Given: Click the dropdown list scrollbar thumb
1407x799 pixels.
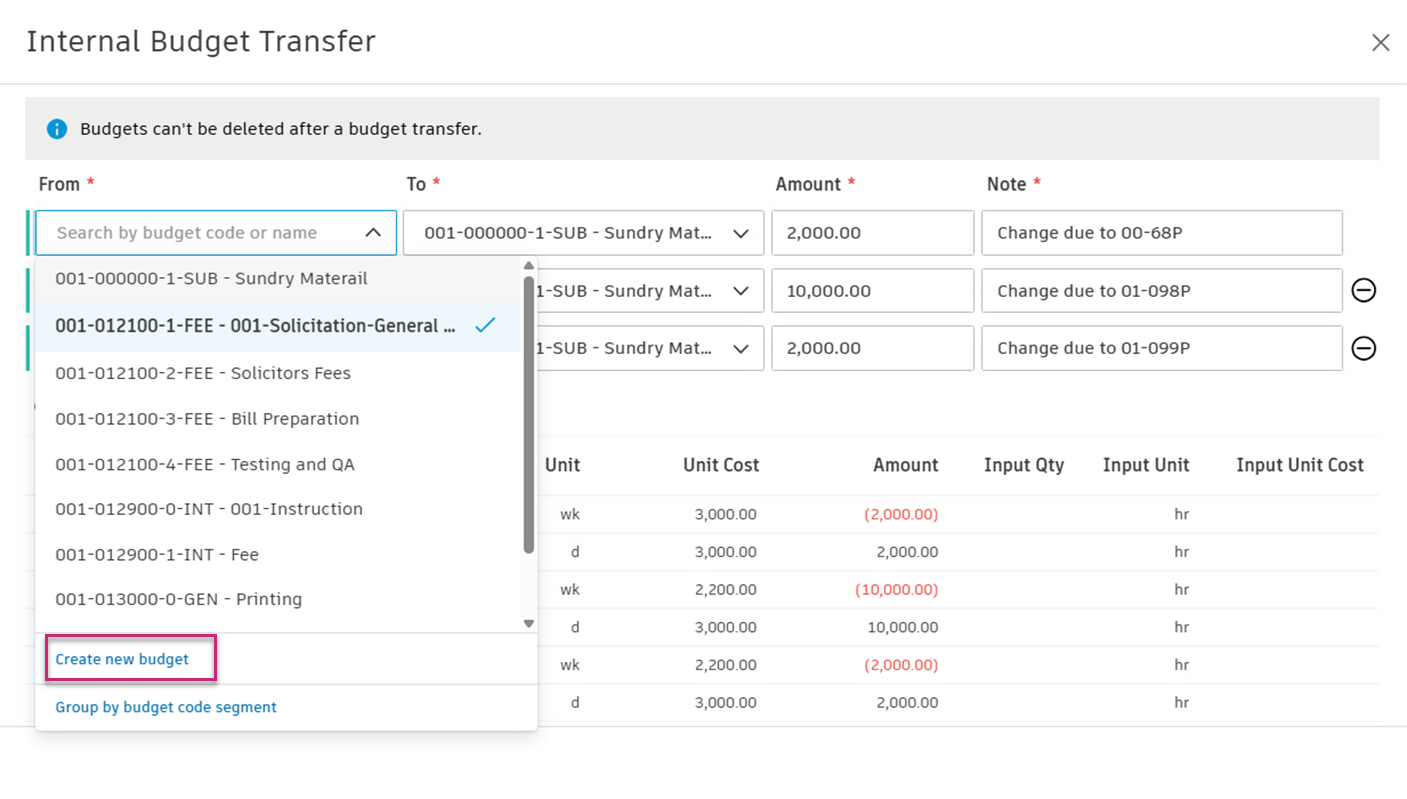Looking at the screenshot, I should [529, 414].
